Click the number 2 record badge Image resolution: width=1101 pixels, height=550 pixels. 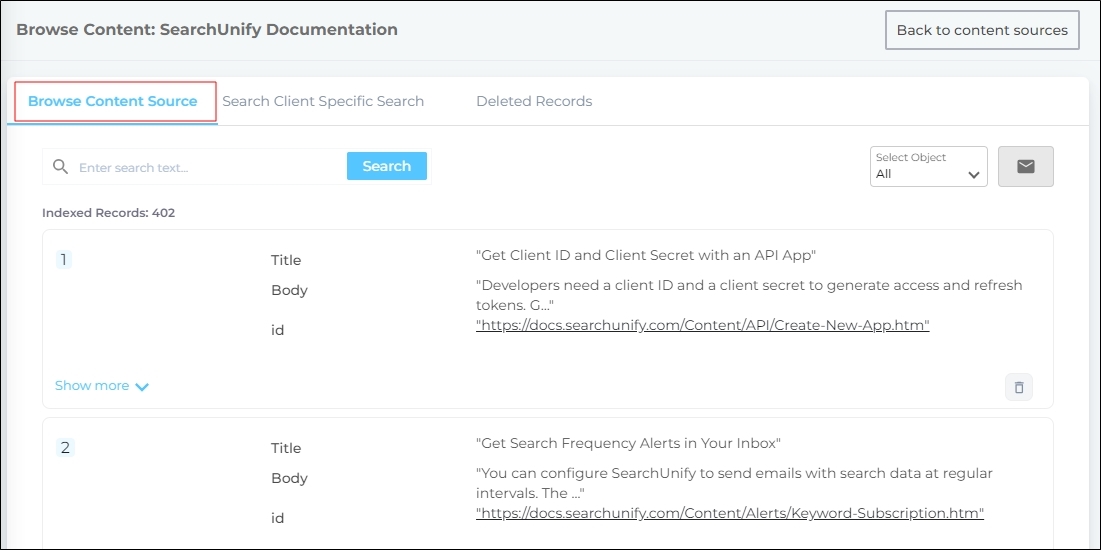click(65, 448)
